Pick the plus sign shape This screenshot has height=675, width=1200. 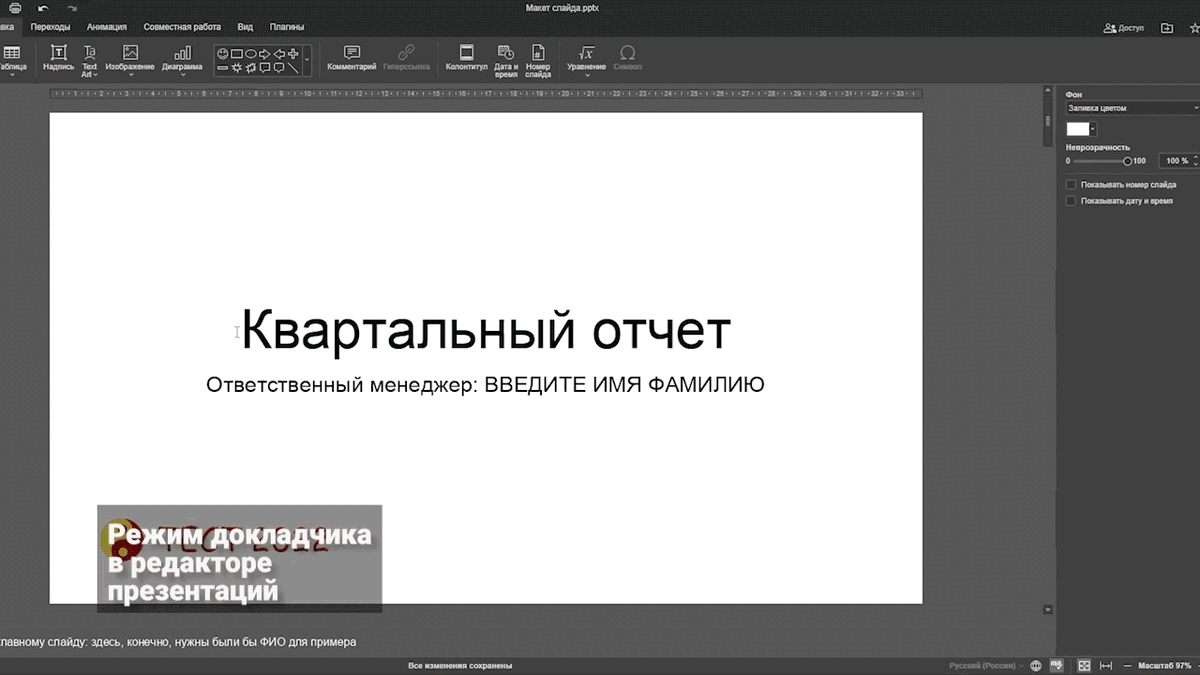[293, 53]
